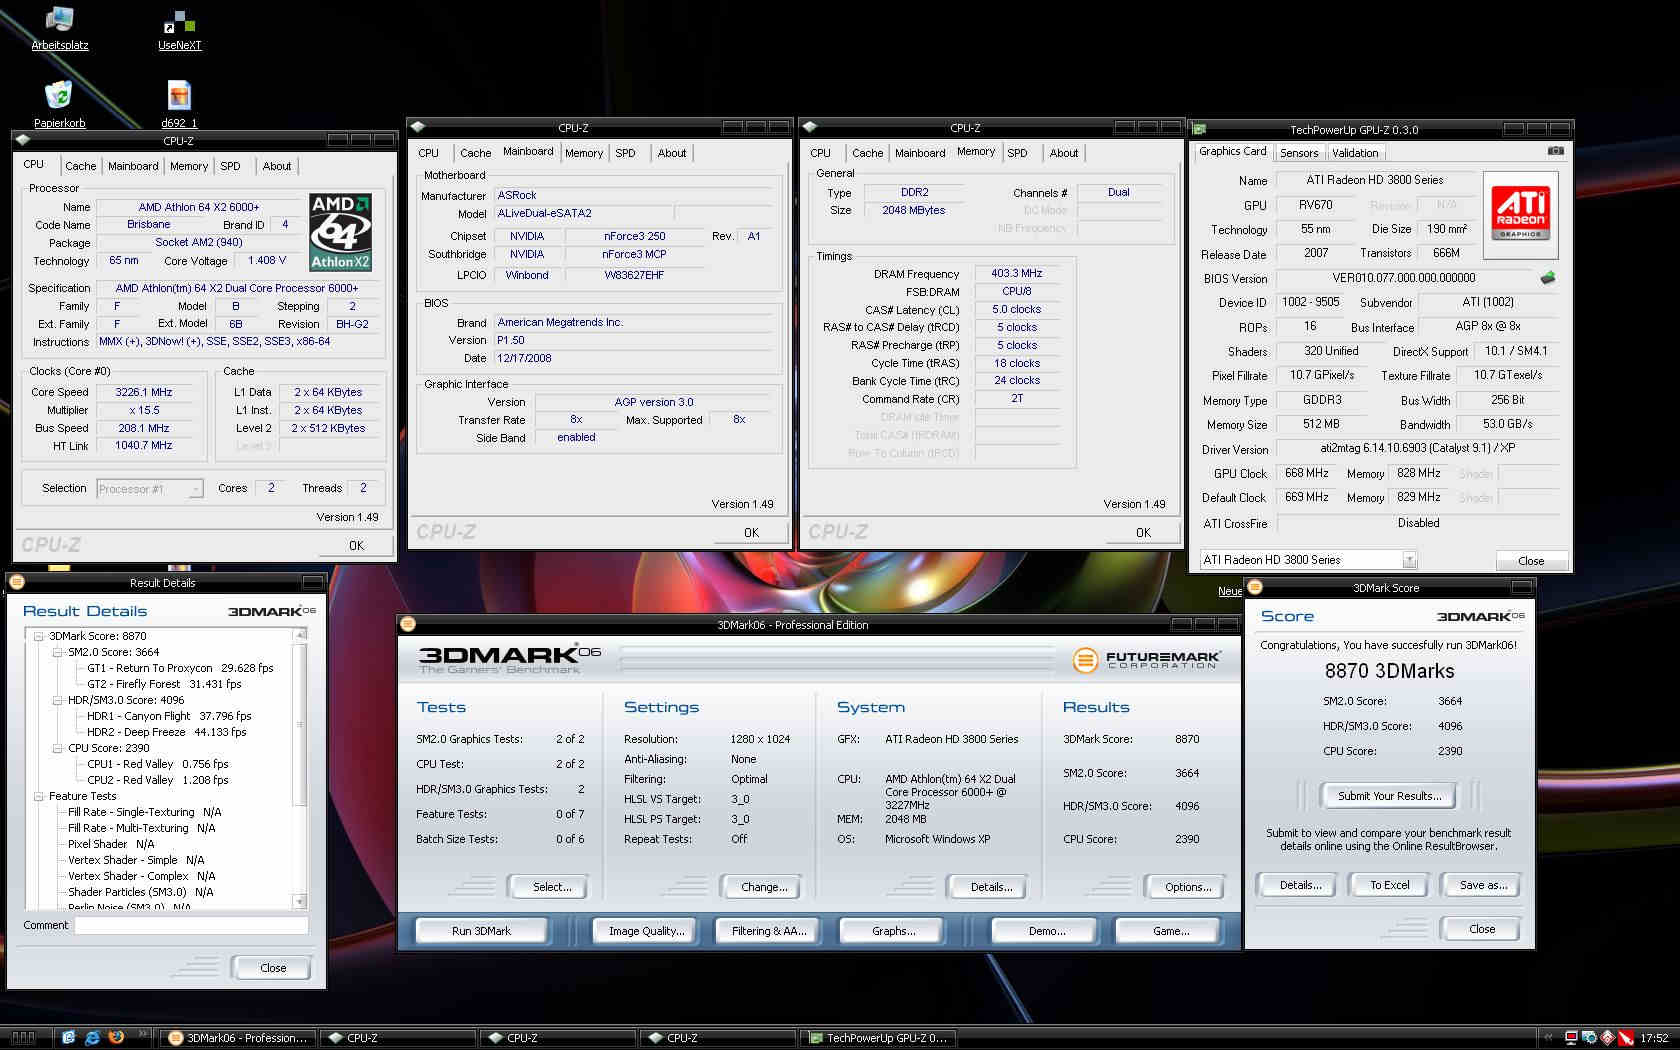Click the 3DMark06 title bar app icon
The height and width of the screenshot is (1050, 1680).
tap(408, 625)
